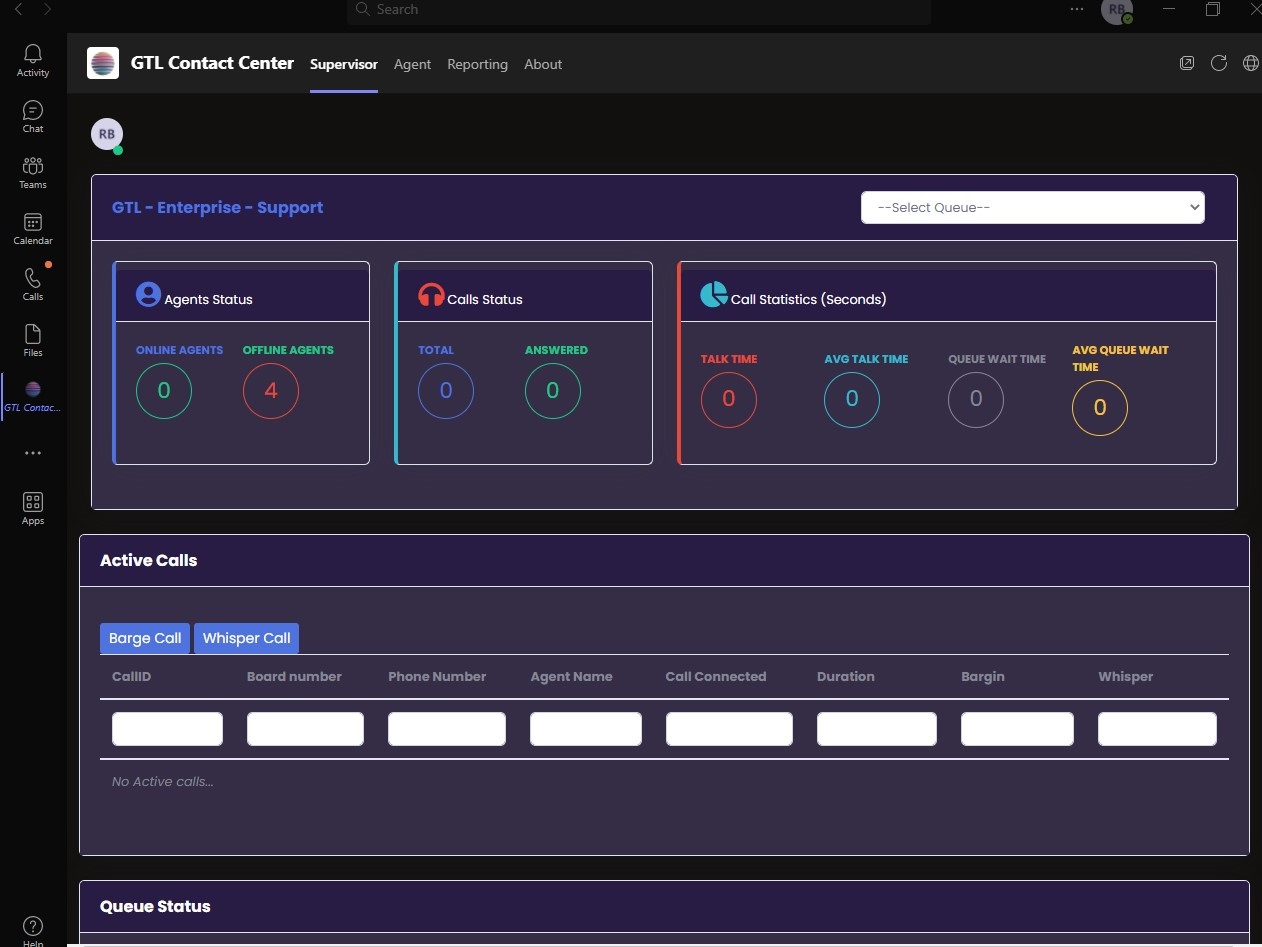1262x947 pixels.
Task: Click the Apps grid icon
Action: 33,507
